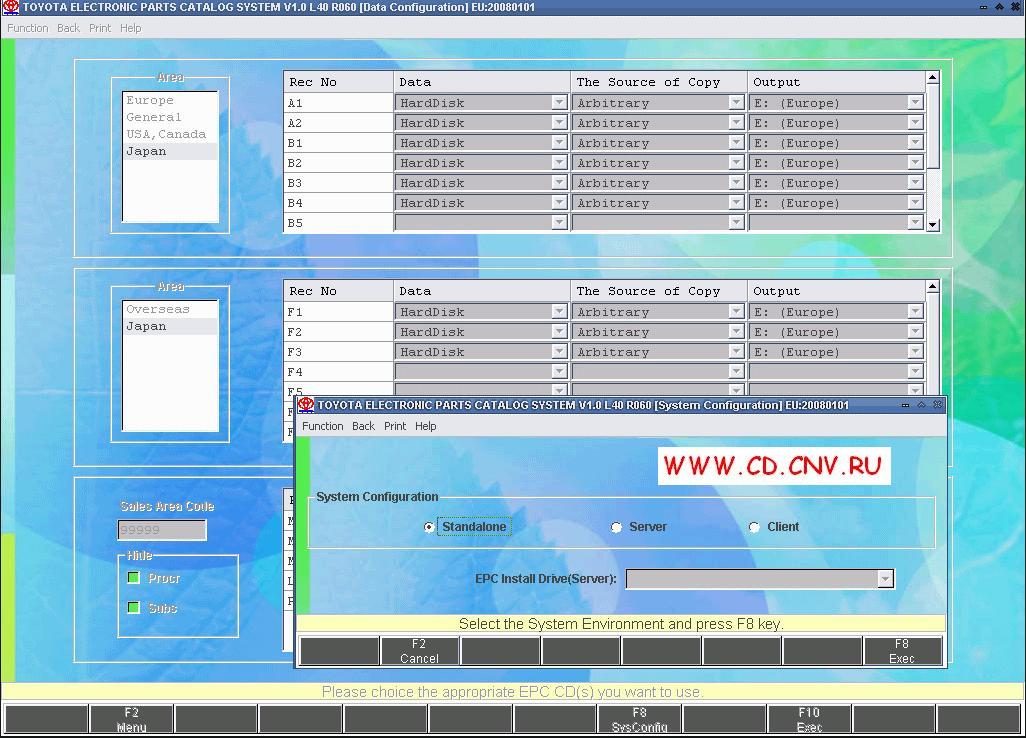The width and height of the screenshot is (1026, 738).
Task: Open EPC Install Drive(Server) dropdown
Action: 885,579
